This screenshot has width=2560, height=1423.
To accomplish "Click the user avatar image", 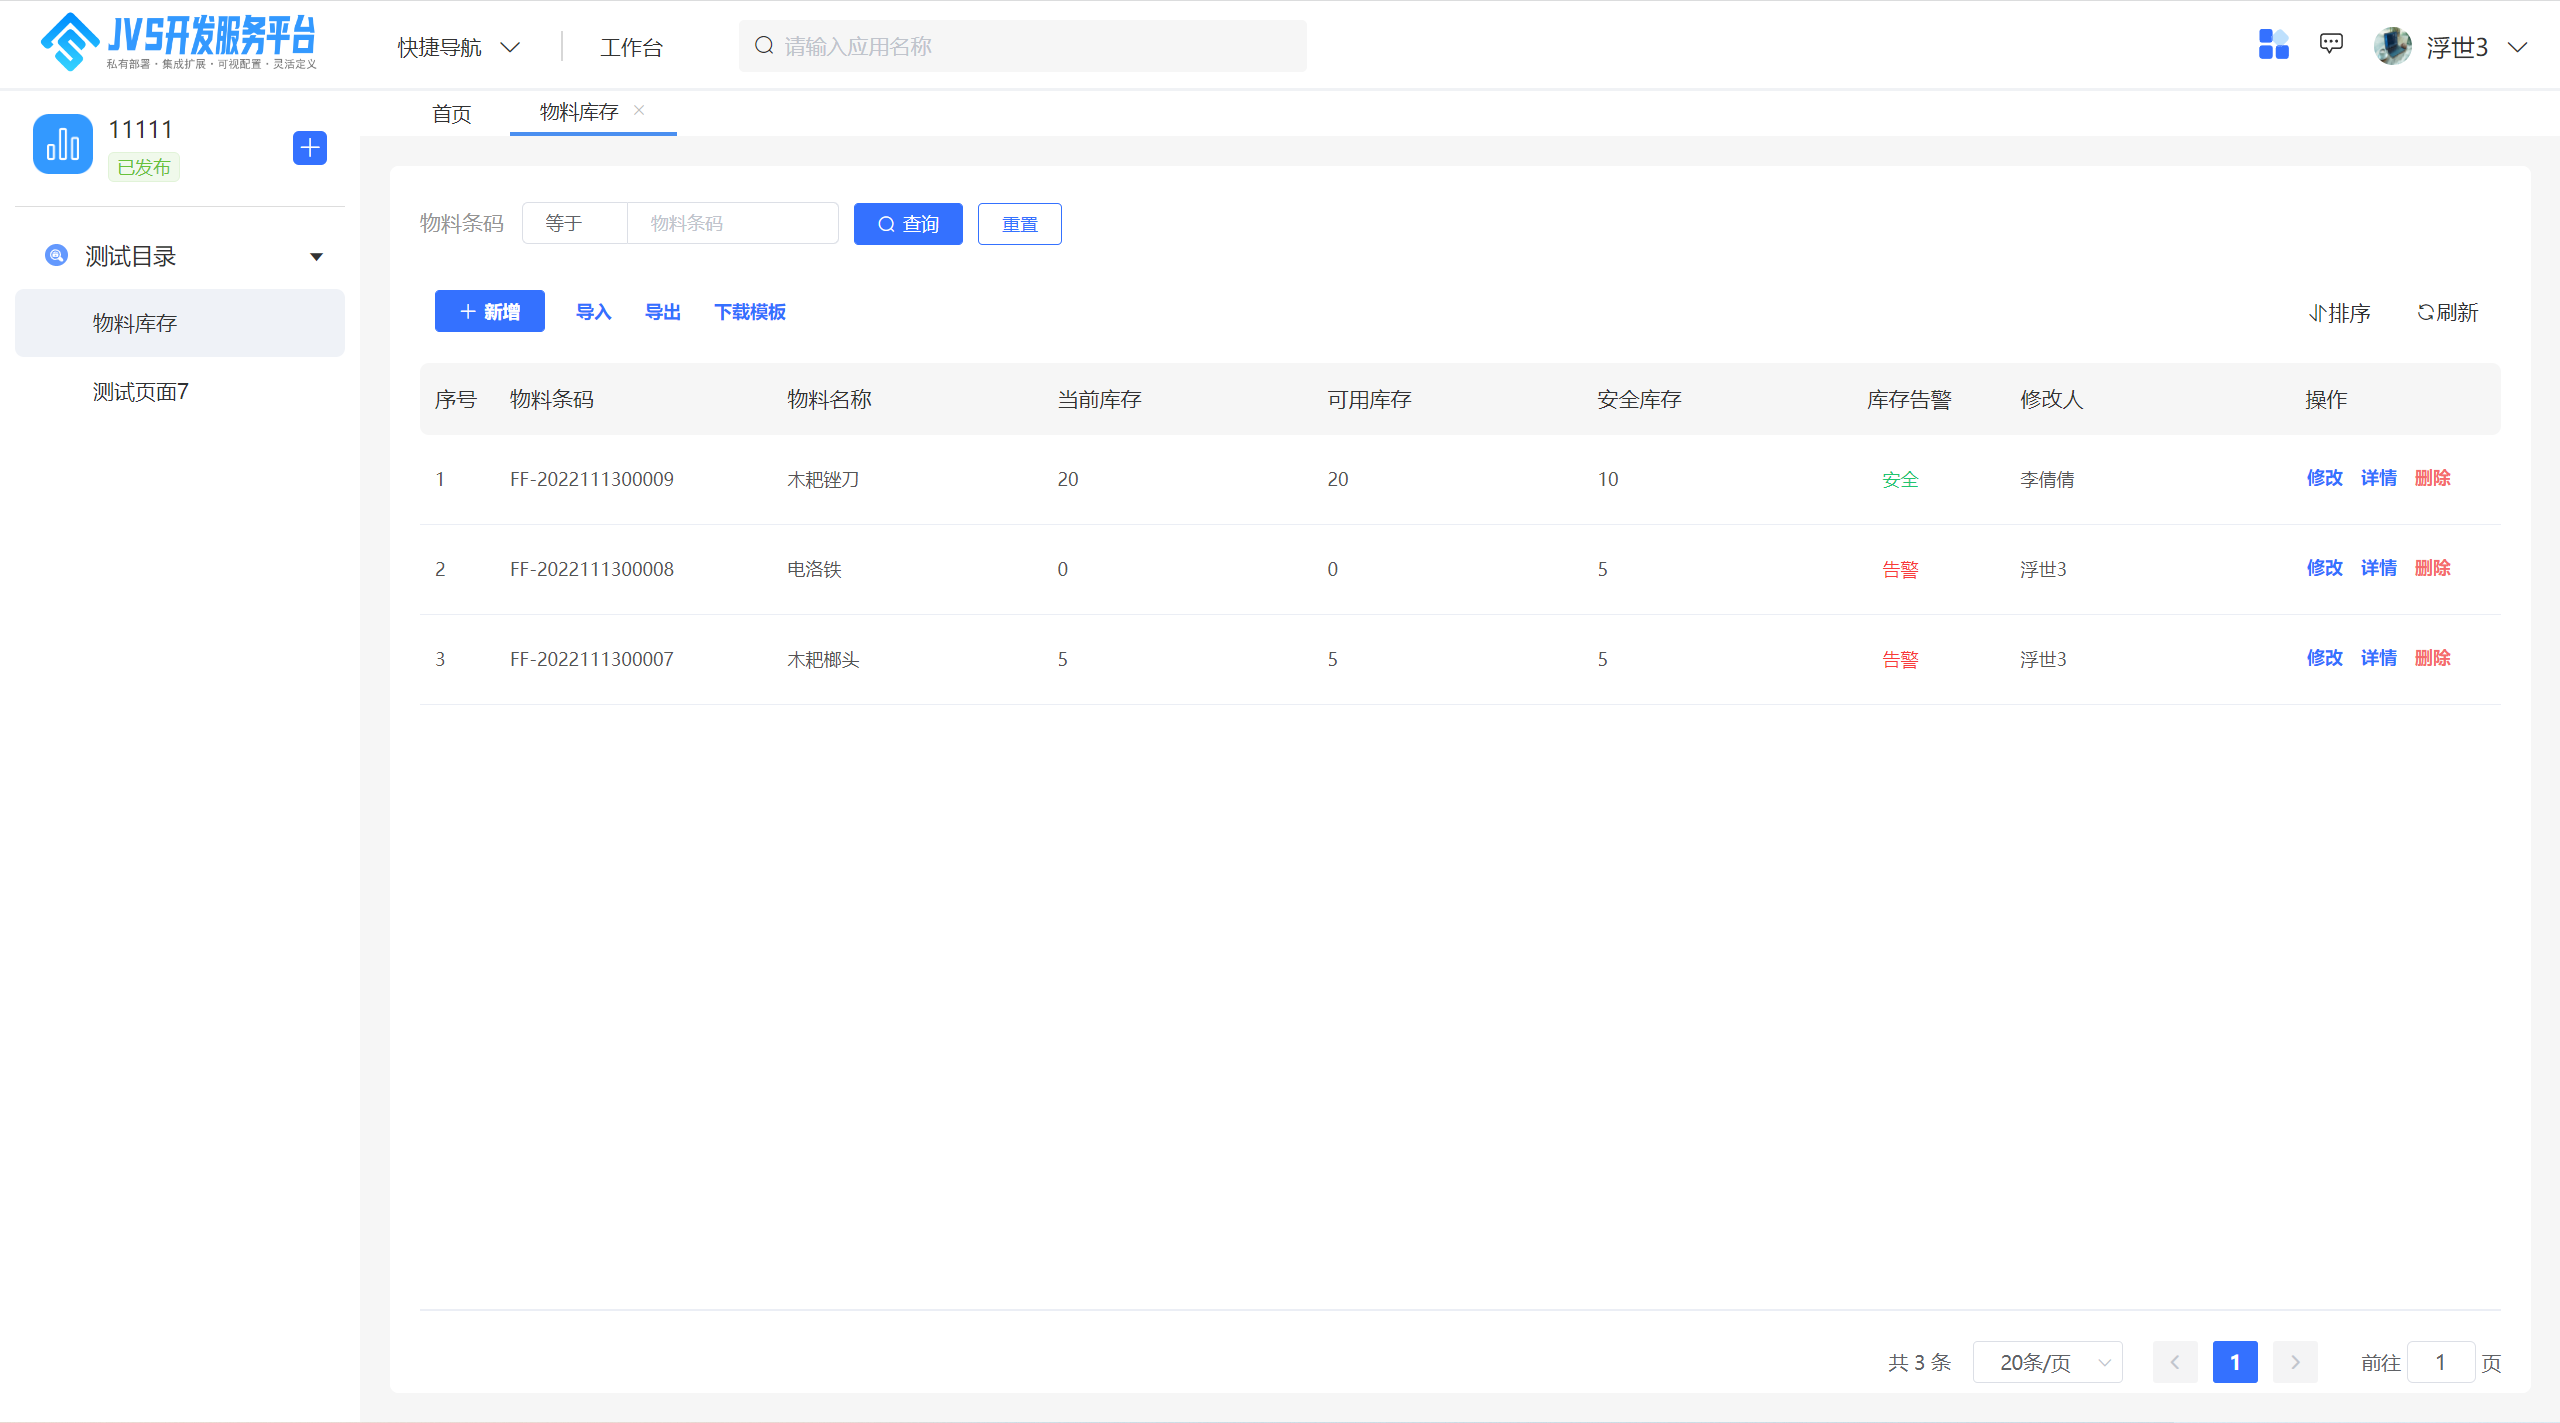I will [2393, 46].
